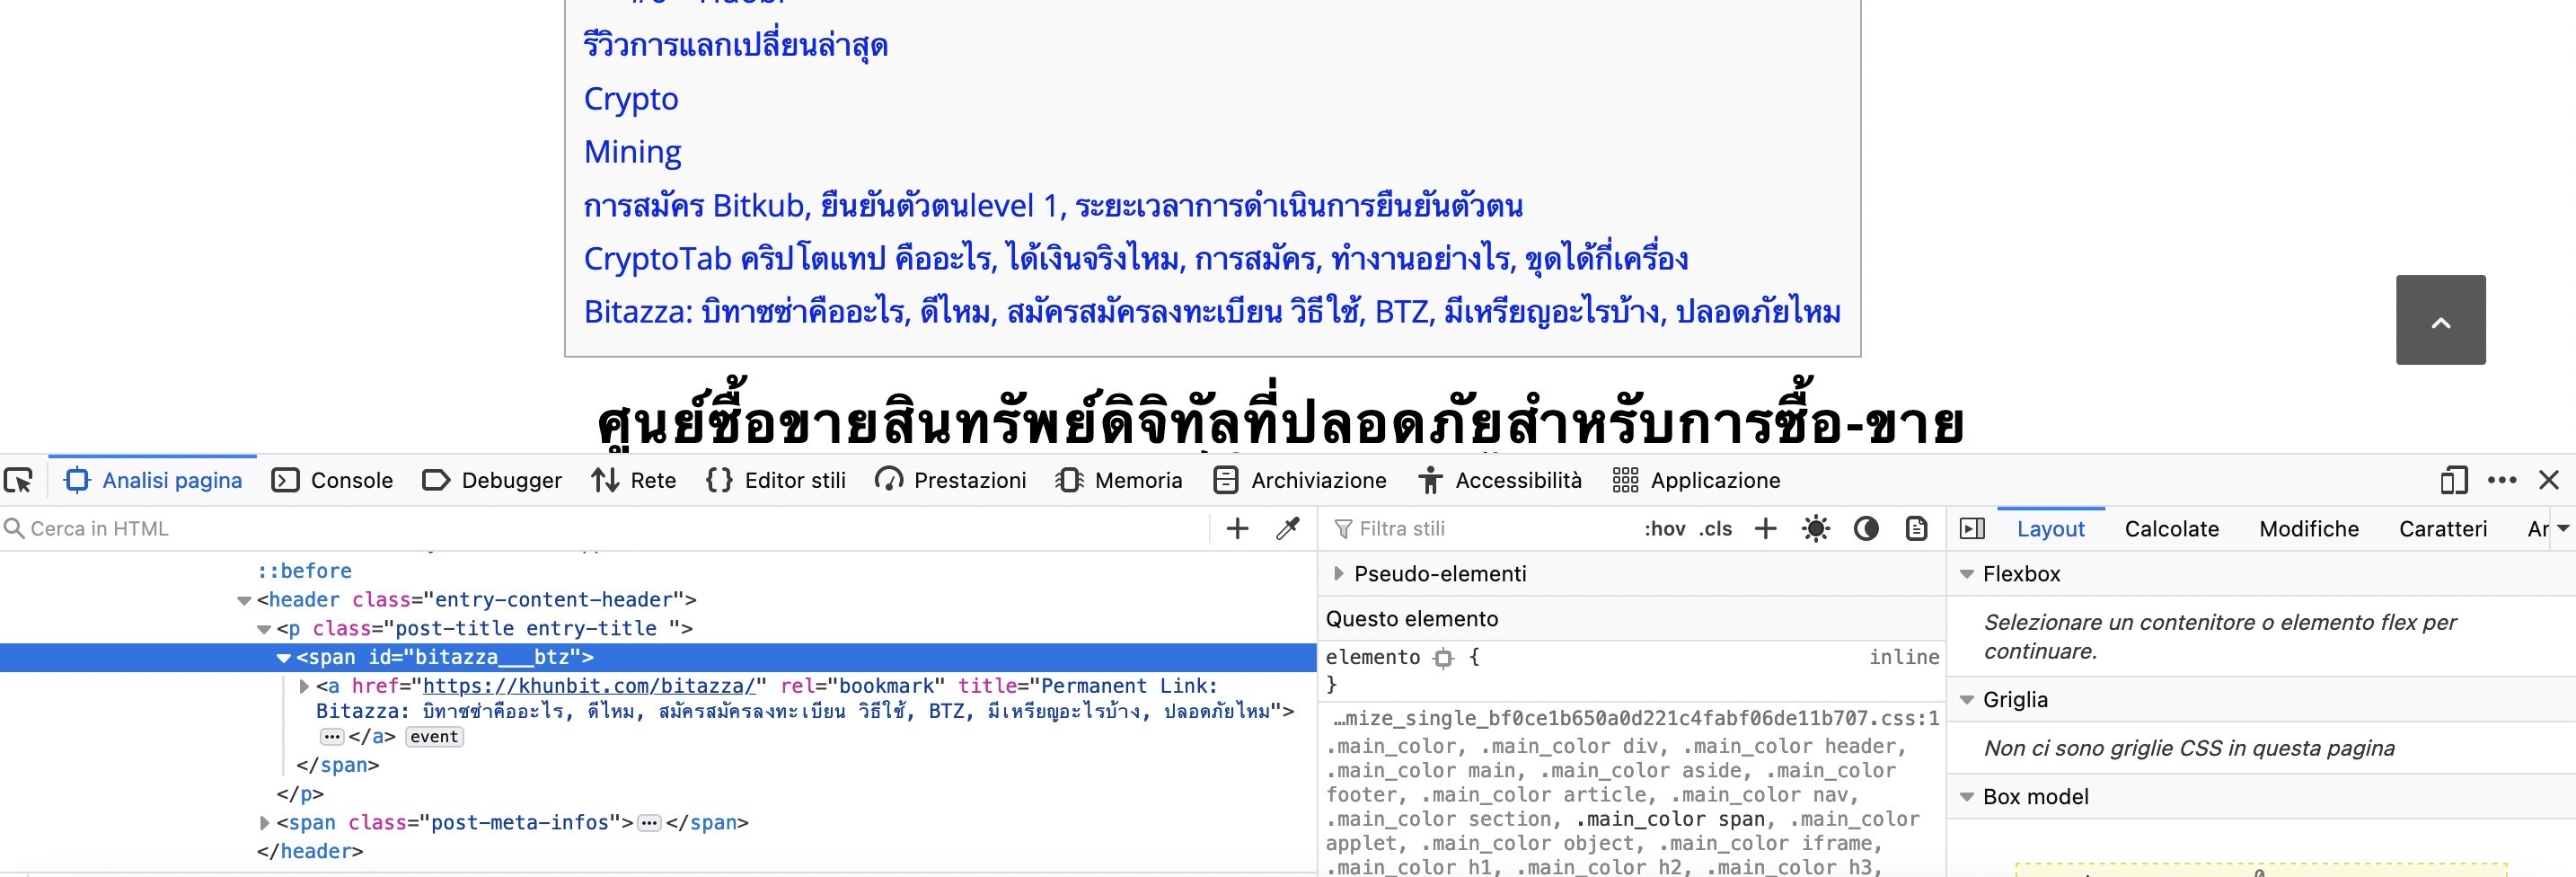This screenshot has width=2576, height=877.
Task: Collapse the Flexbox section
Action: point(1967,575)
